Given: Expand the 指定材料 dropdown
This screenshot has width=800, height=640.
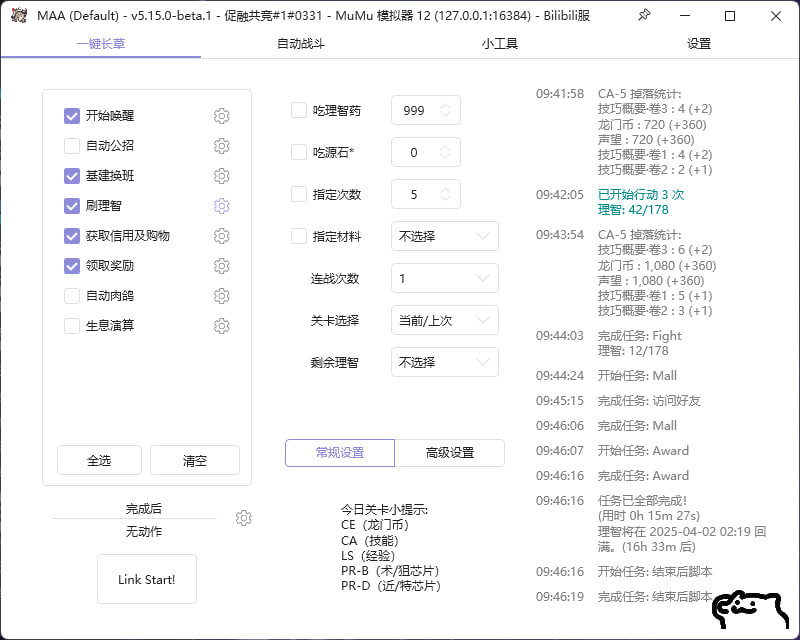Looking at the screenshot, I should 444,237.
